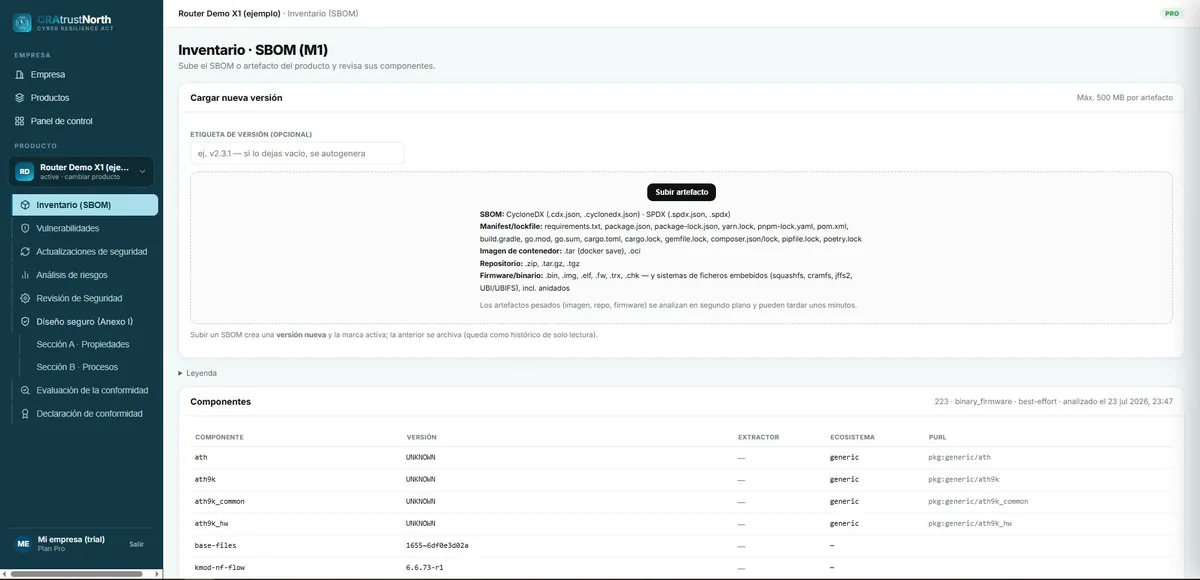1200x580 pixels.
Task: Click the Subir artefacto button
Action: 681,192
